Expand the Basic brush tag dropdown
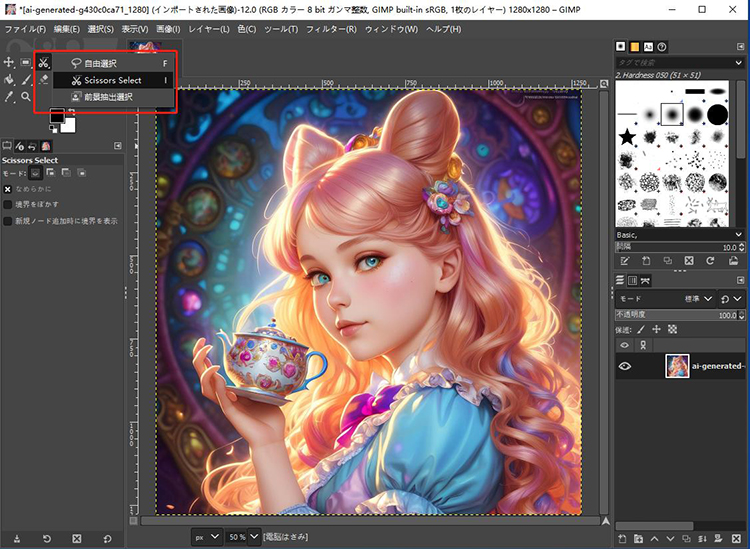 click(740, 235)
